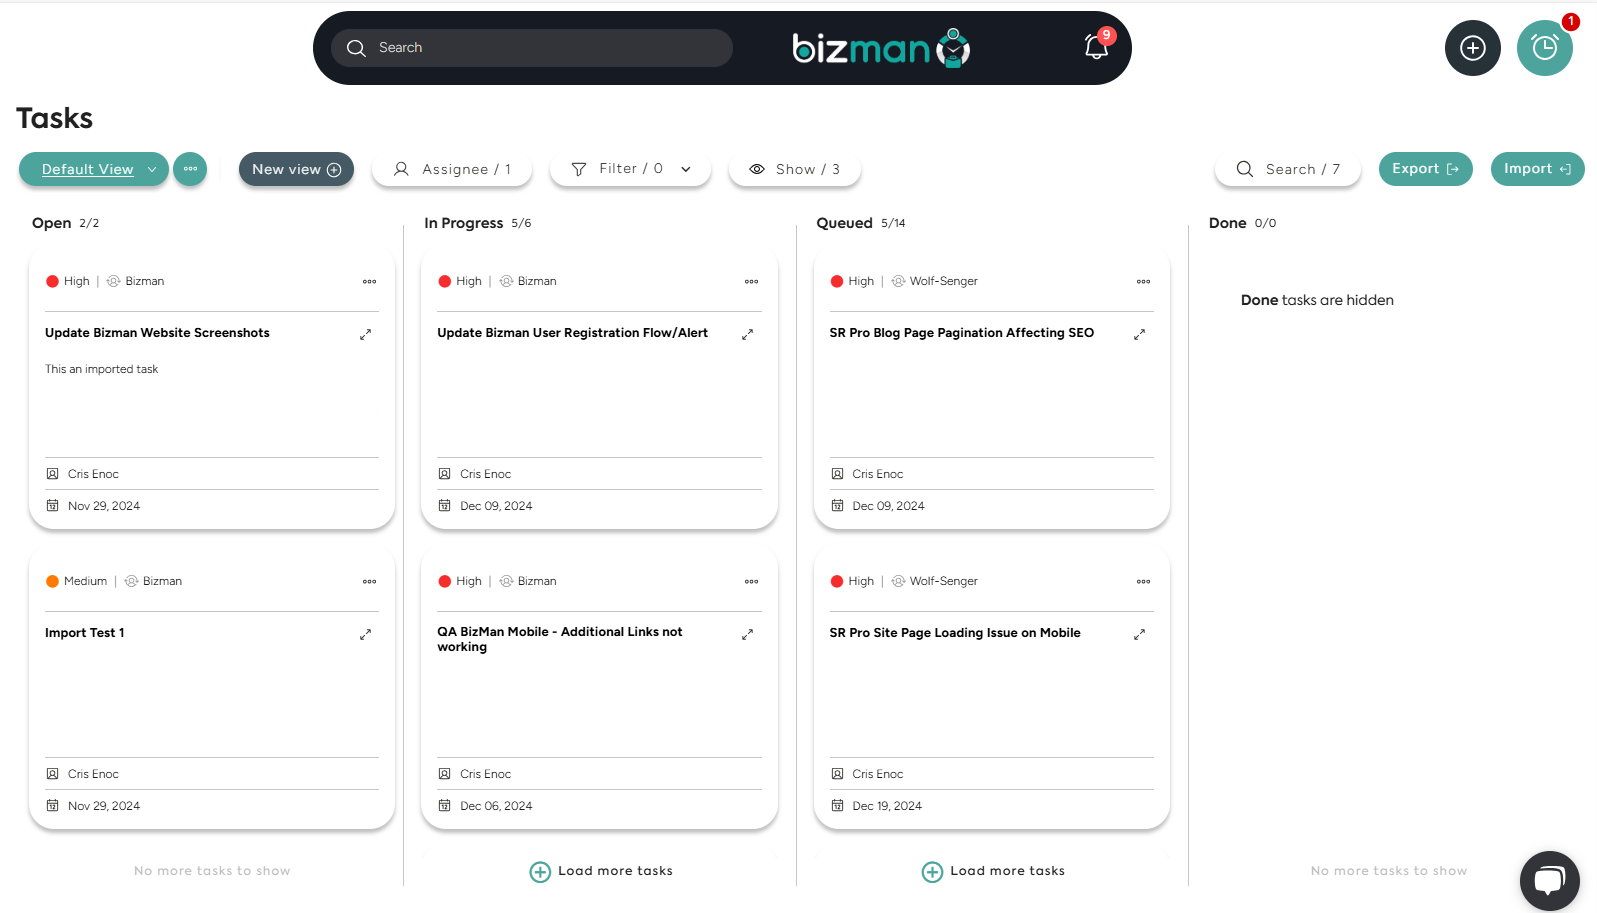This screenshot has height=913, width=1597.
Task: Click 'Done tasks are hidden' message
Action: pos(1317,300)
